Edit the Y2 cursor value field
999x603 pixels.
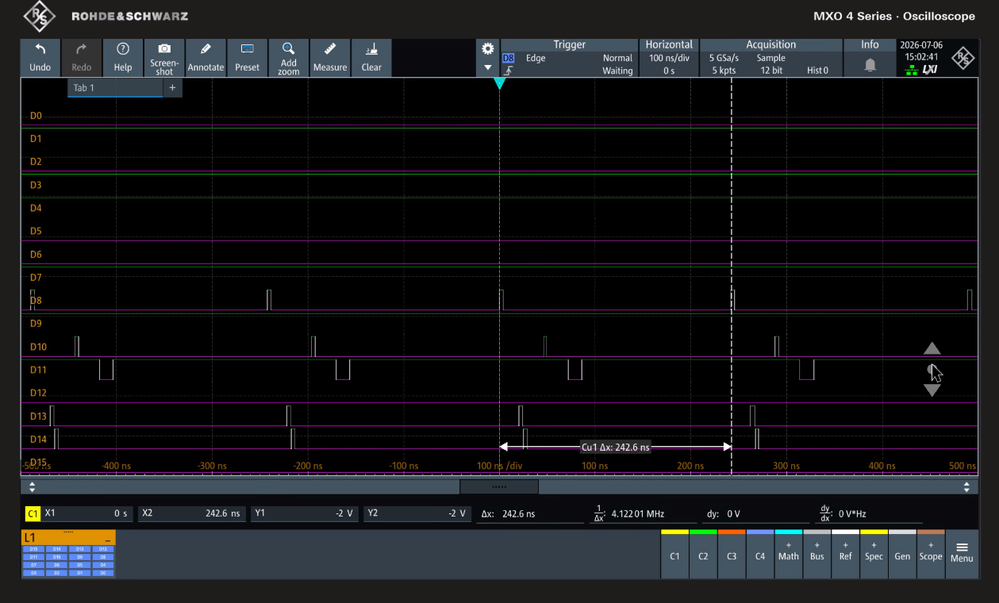417,514
